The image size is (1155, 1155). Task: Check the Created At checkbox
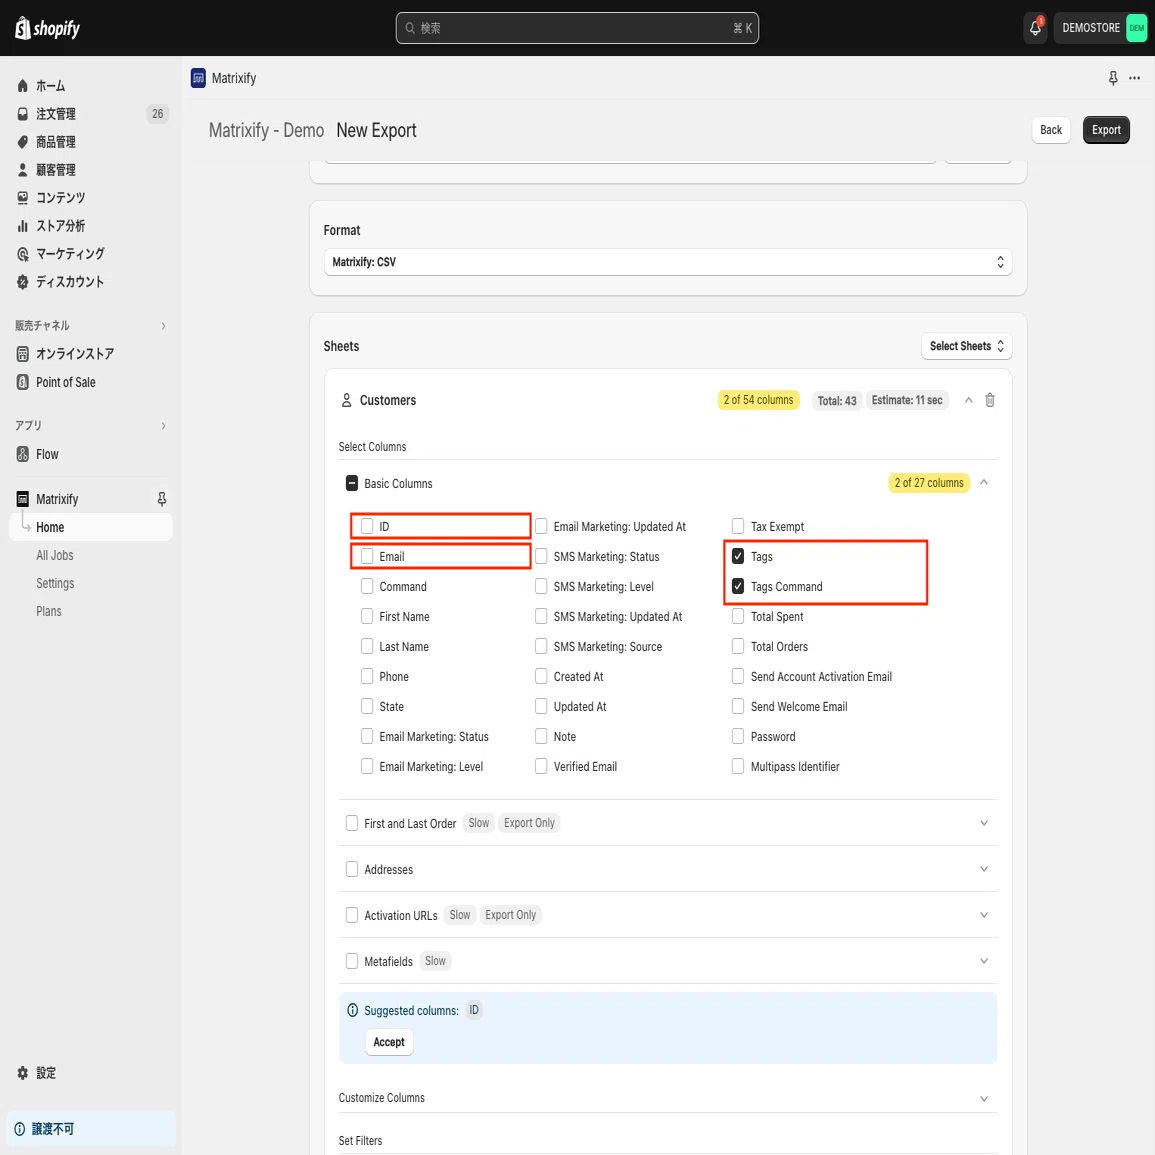click(x=541, y=676)
